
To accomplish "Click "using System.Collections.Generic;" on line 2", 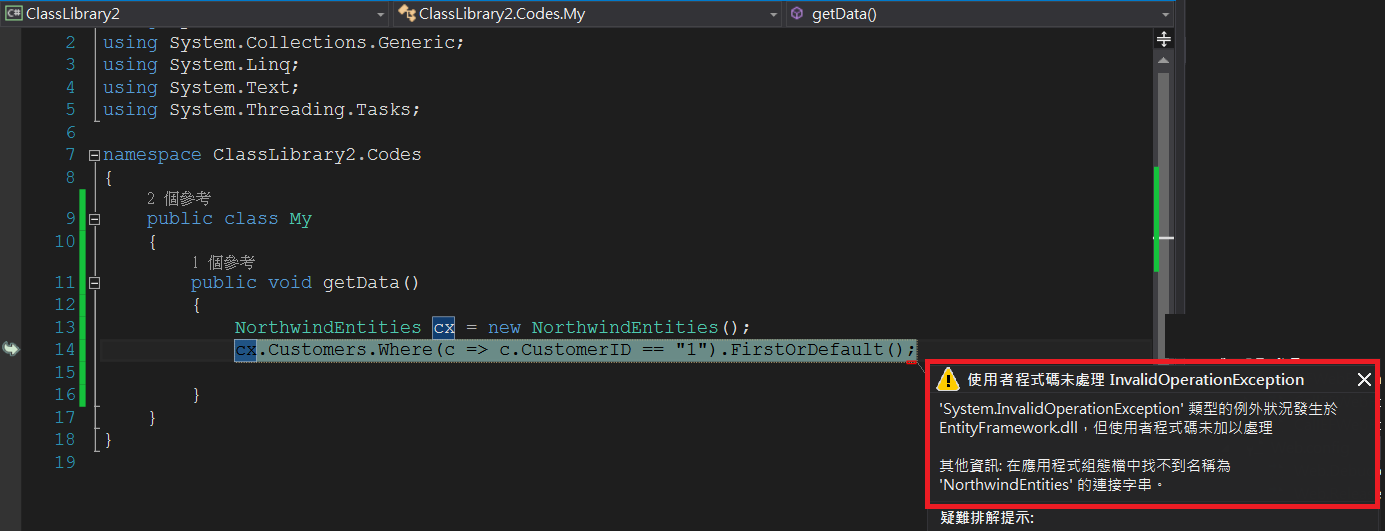I will pos(284,43).
